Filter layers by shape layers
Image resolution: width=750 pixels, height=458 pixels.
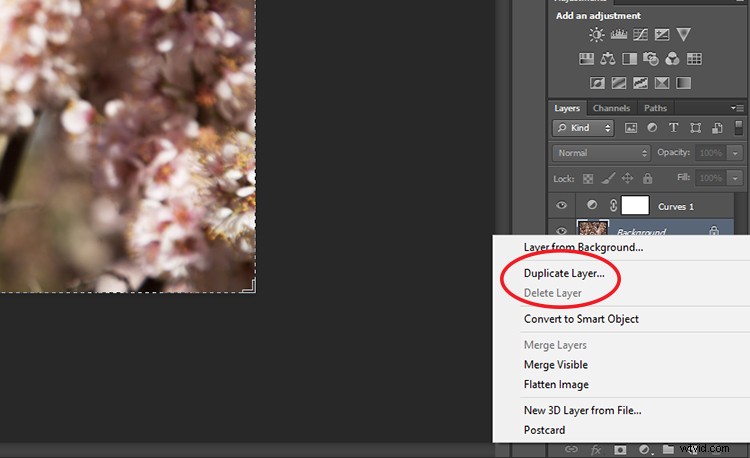click(x=695, y=128)
